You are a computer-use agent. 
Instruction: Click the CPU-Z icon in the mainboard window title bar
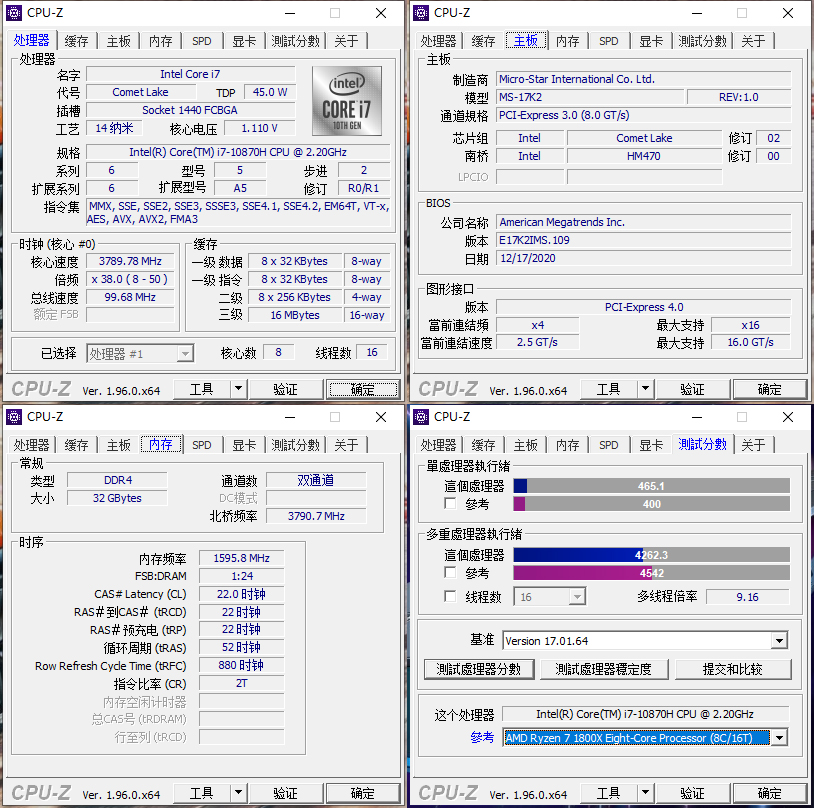(419, 13)
